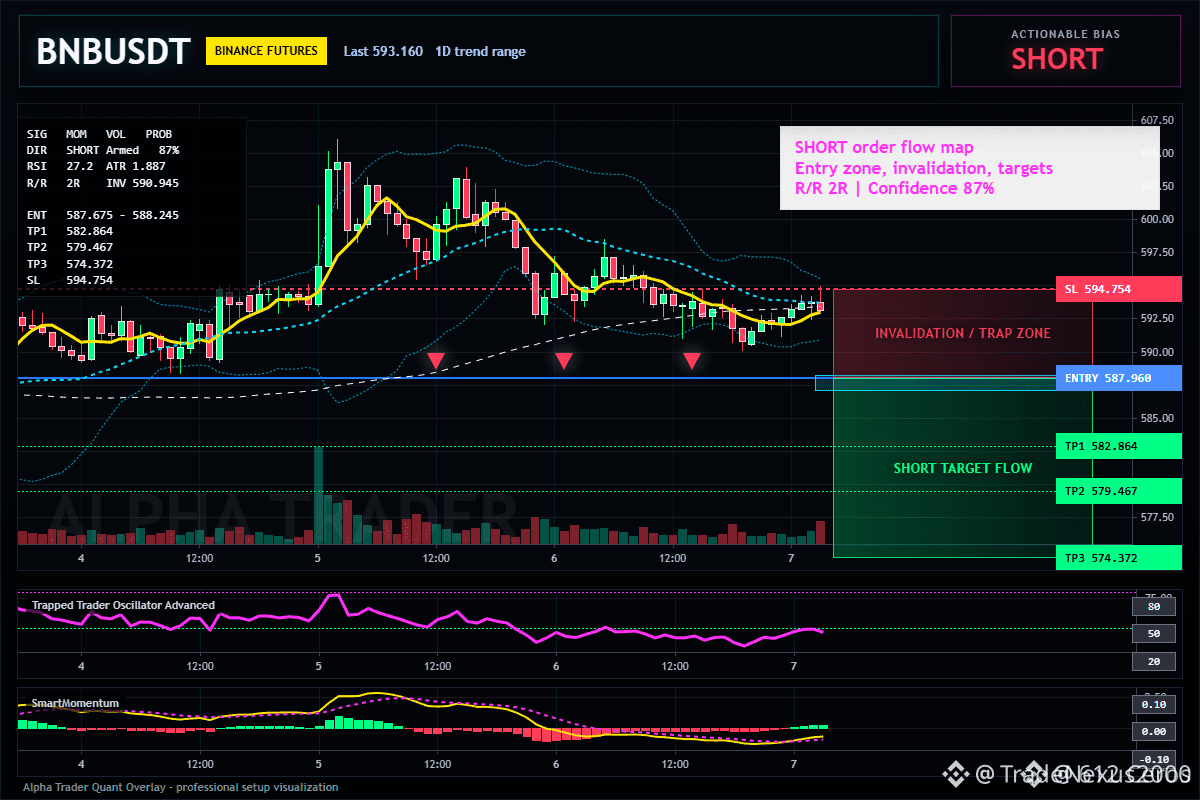Click the 590.00 price axis label

1157,352
